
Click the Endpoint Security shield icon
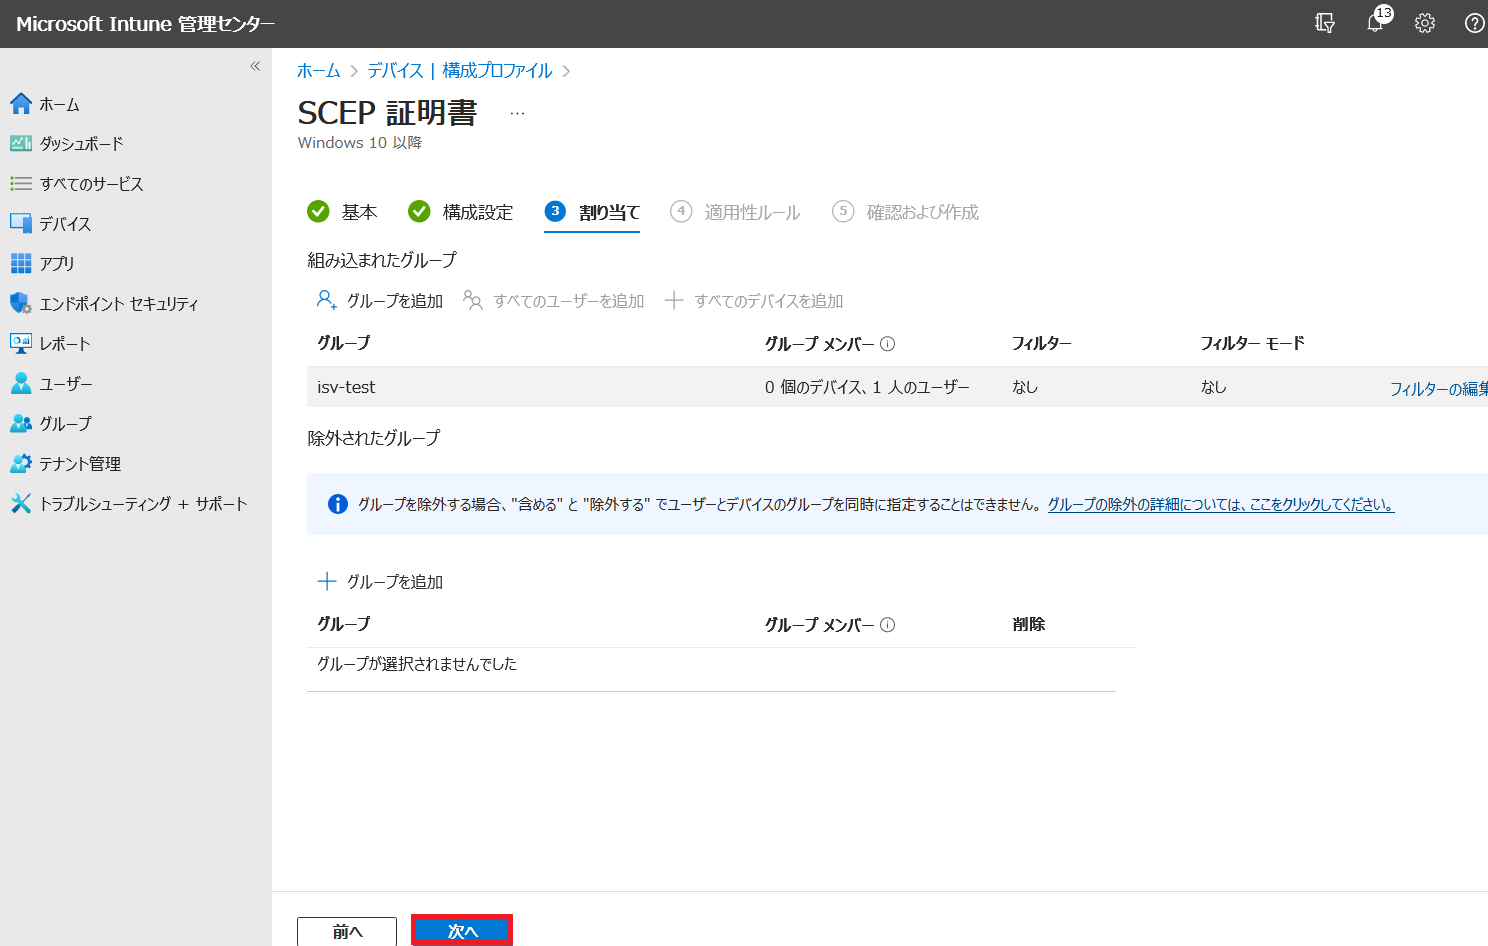(21, 303)
